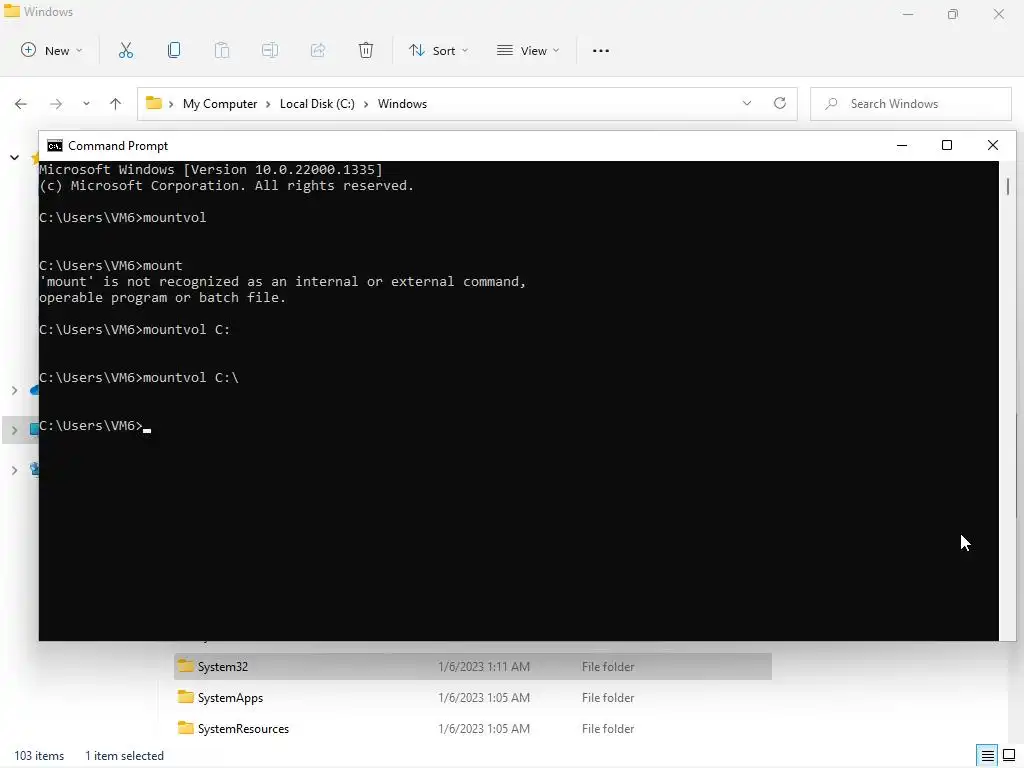Click the SystemResources folder icon
Viewport: 1024px width, 768px height.
185,728
